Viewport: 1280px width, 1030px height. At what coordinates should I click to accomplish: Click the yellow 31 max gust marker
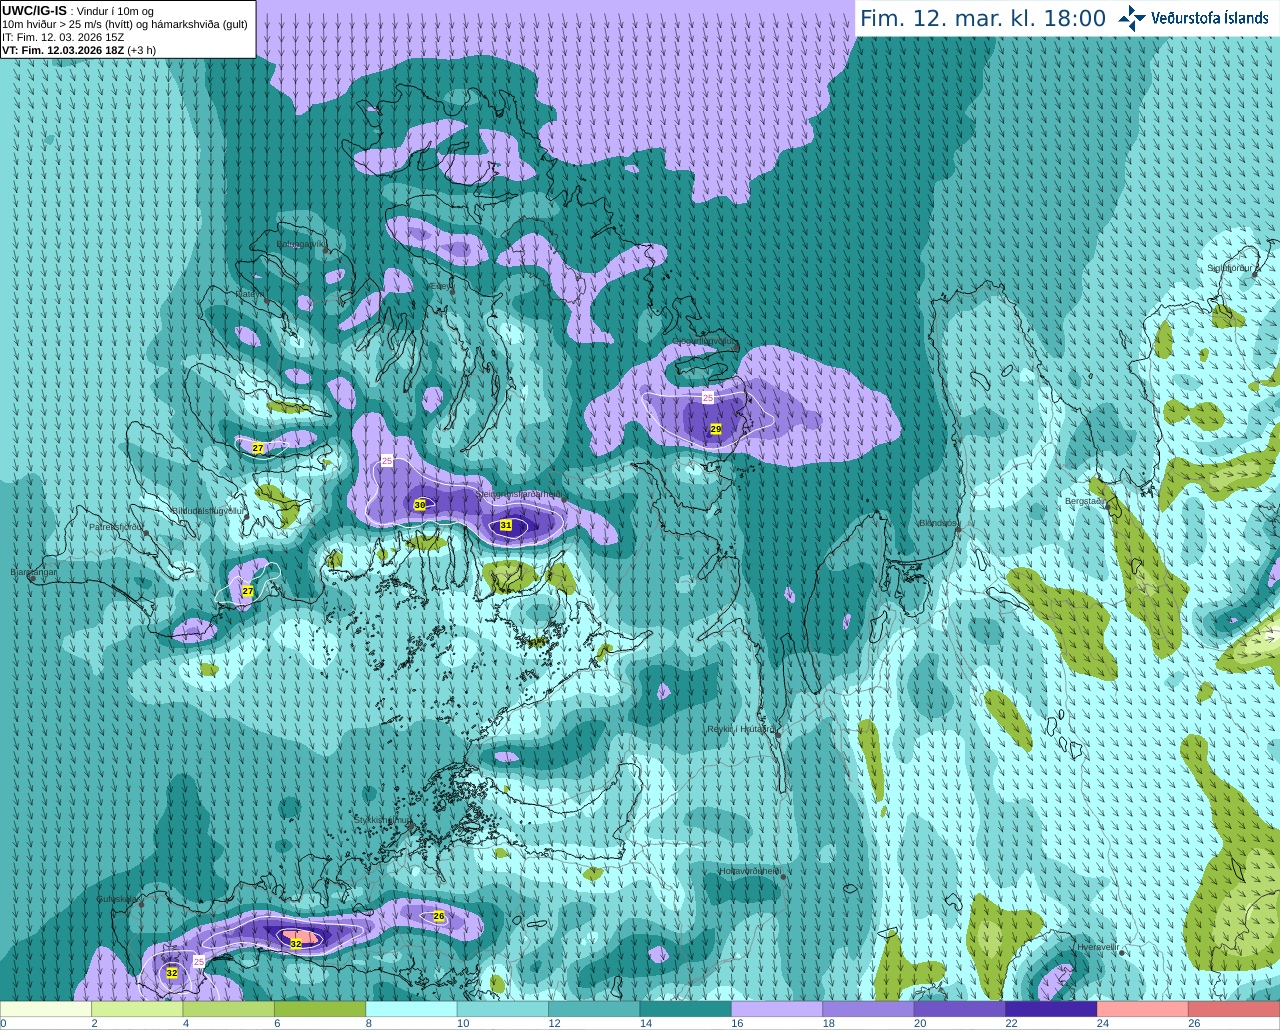pos(506,525)
